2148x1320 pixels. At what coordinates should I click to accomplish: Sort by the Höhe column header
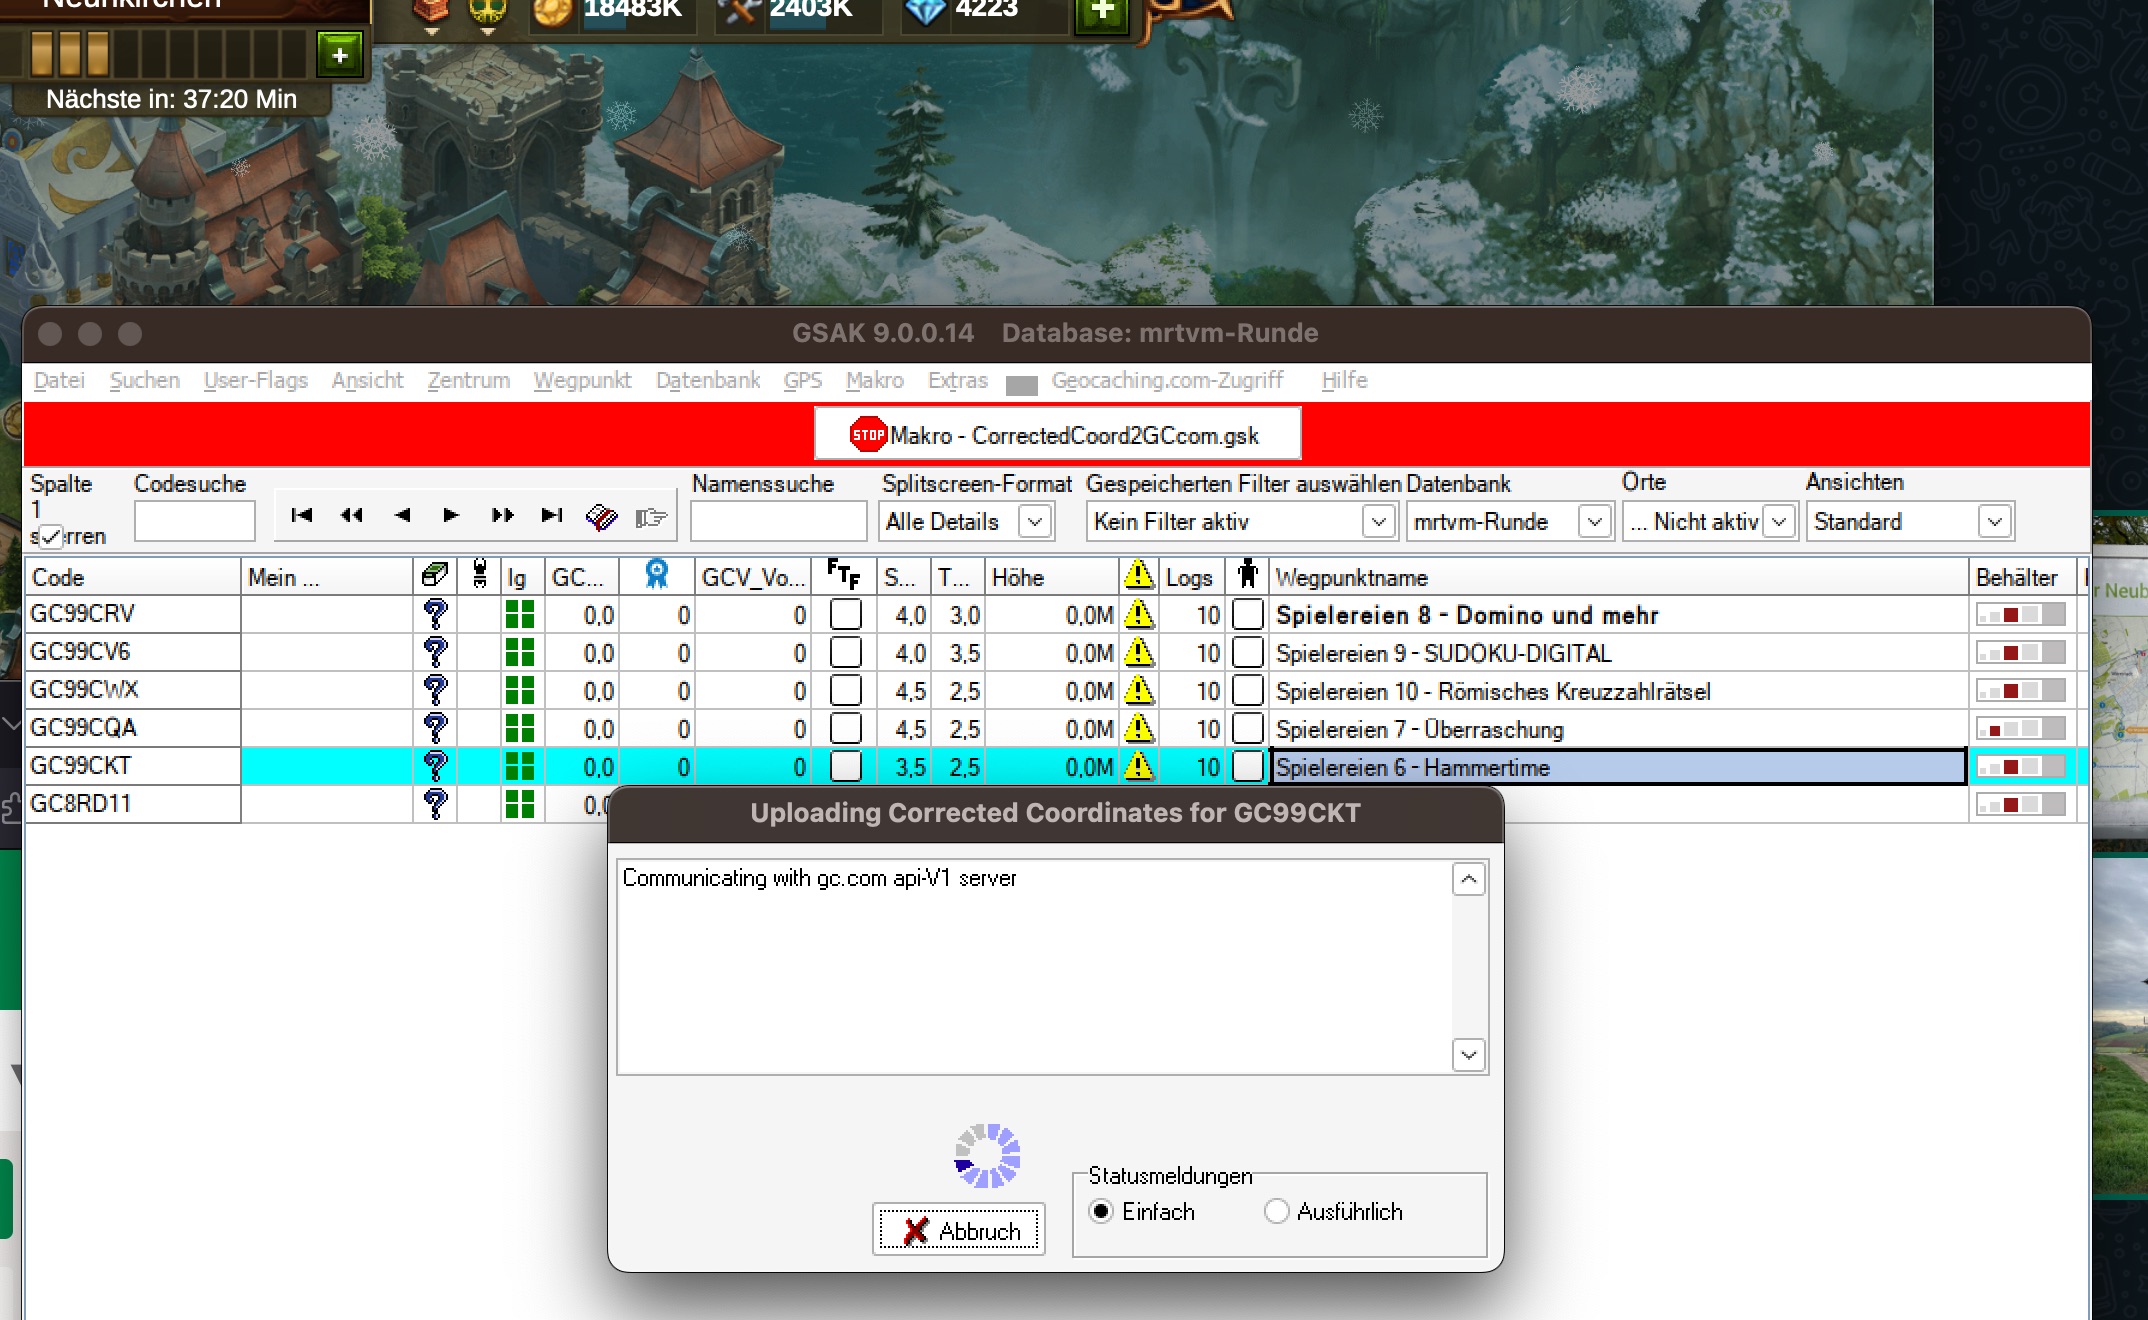point(1052,577)
